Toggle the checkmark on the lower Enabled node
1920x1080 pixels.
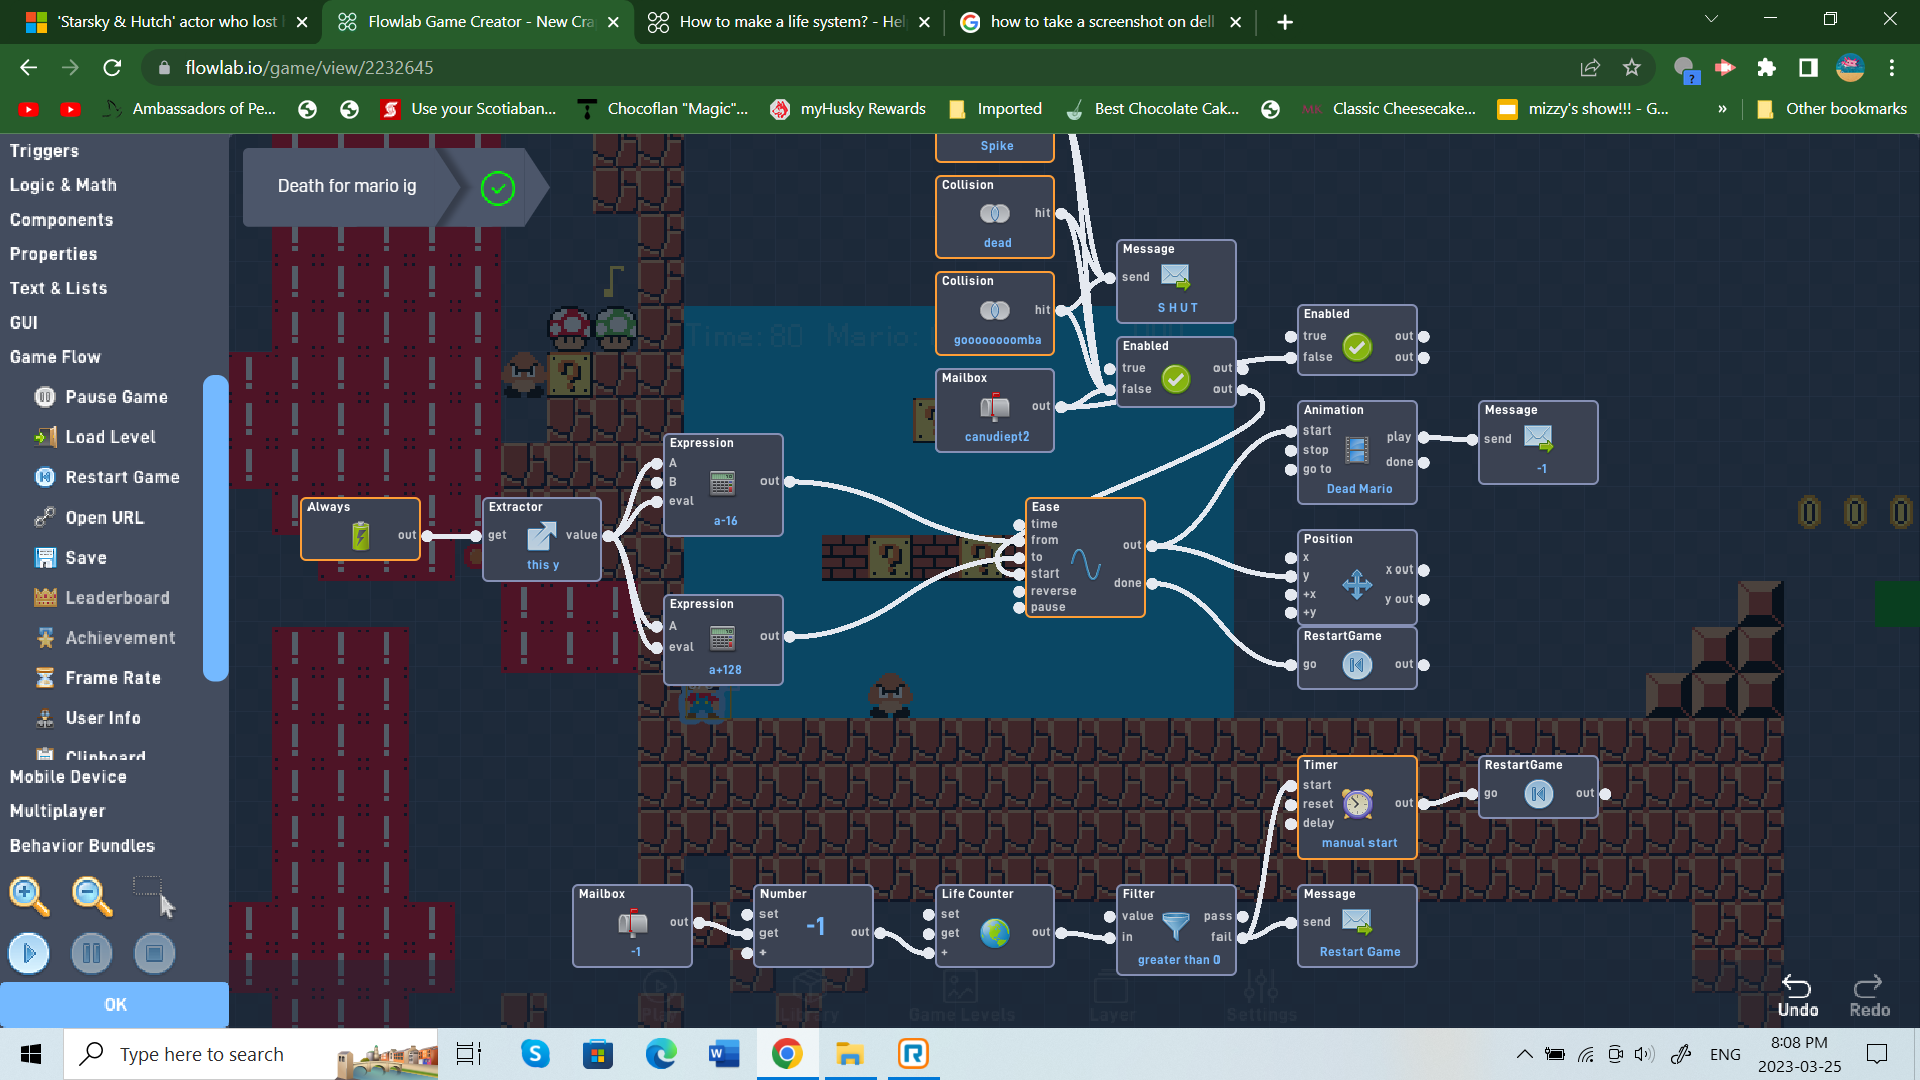(x=1176, y=378)
